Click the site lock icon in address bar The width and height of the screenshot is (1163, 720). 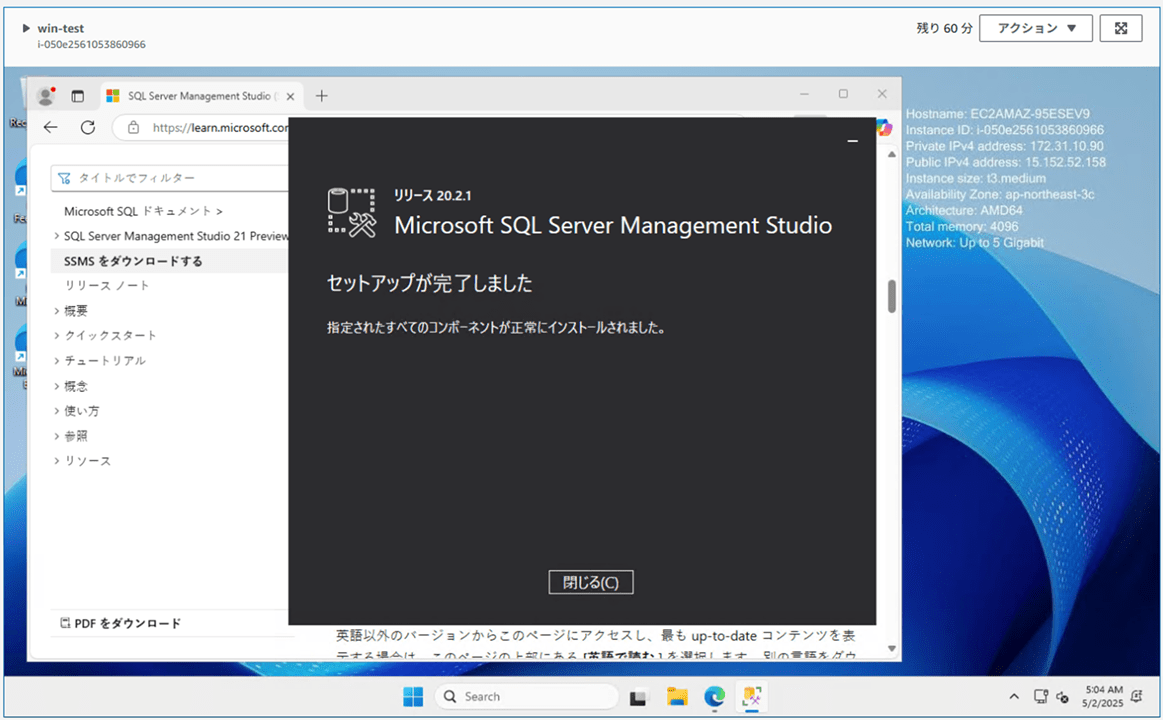133,128
